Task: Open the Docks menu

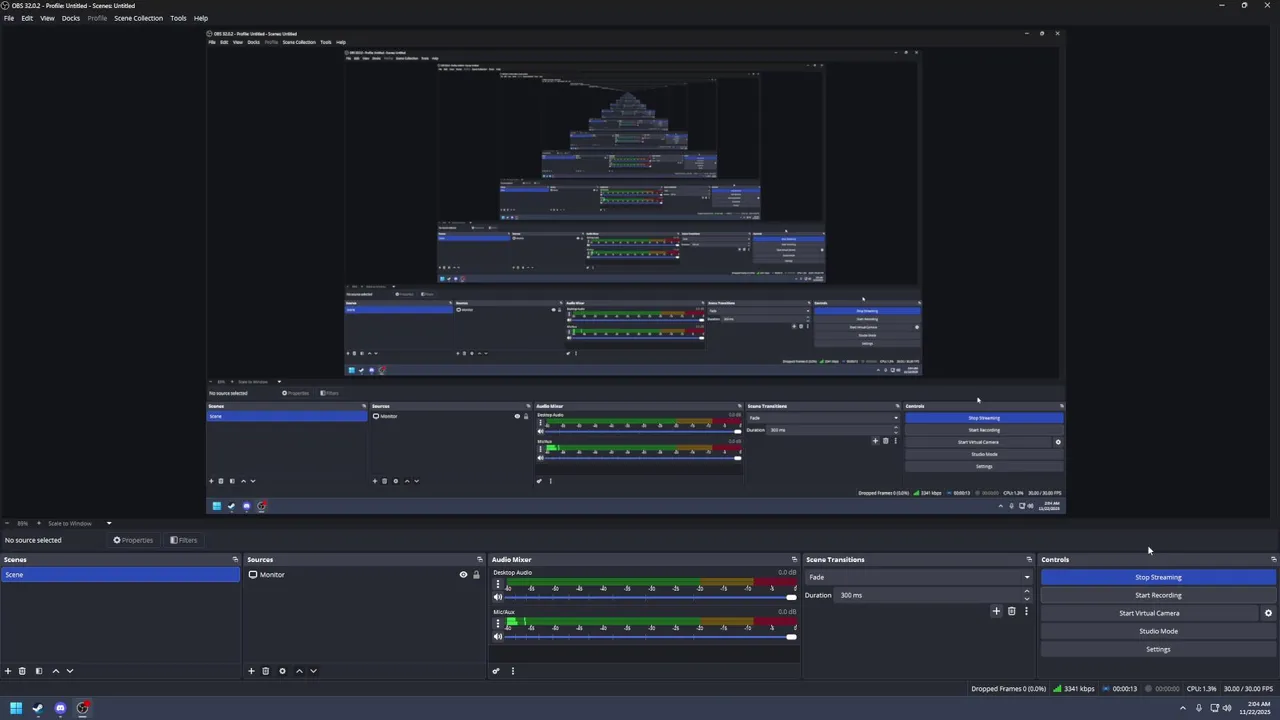Action: point(71,18)
